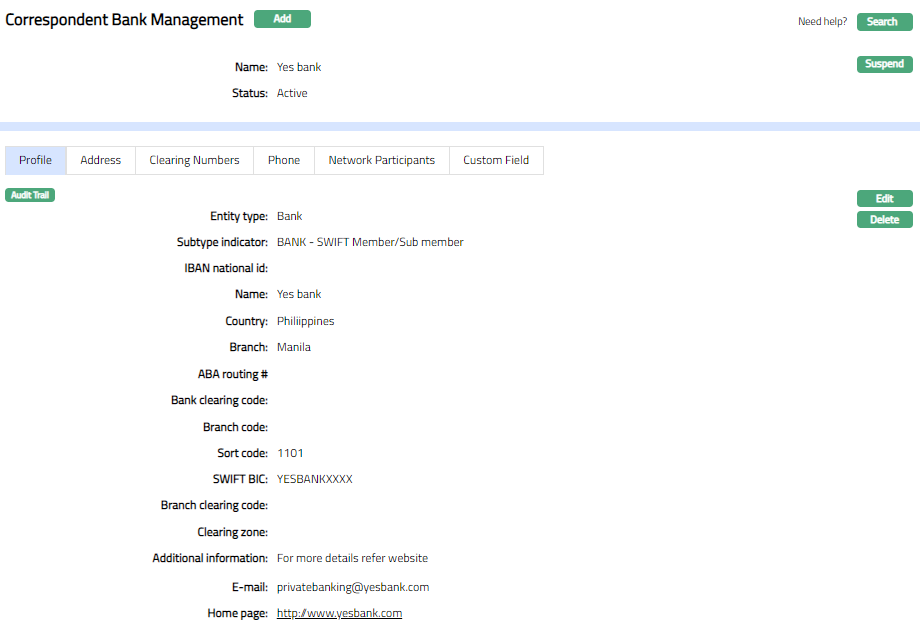
Task: Go to the Phone tab
Action: [x=284, y=160]
